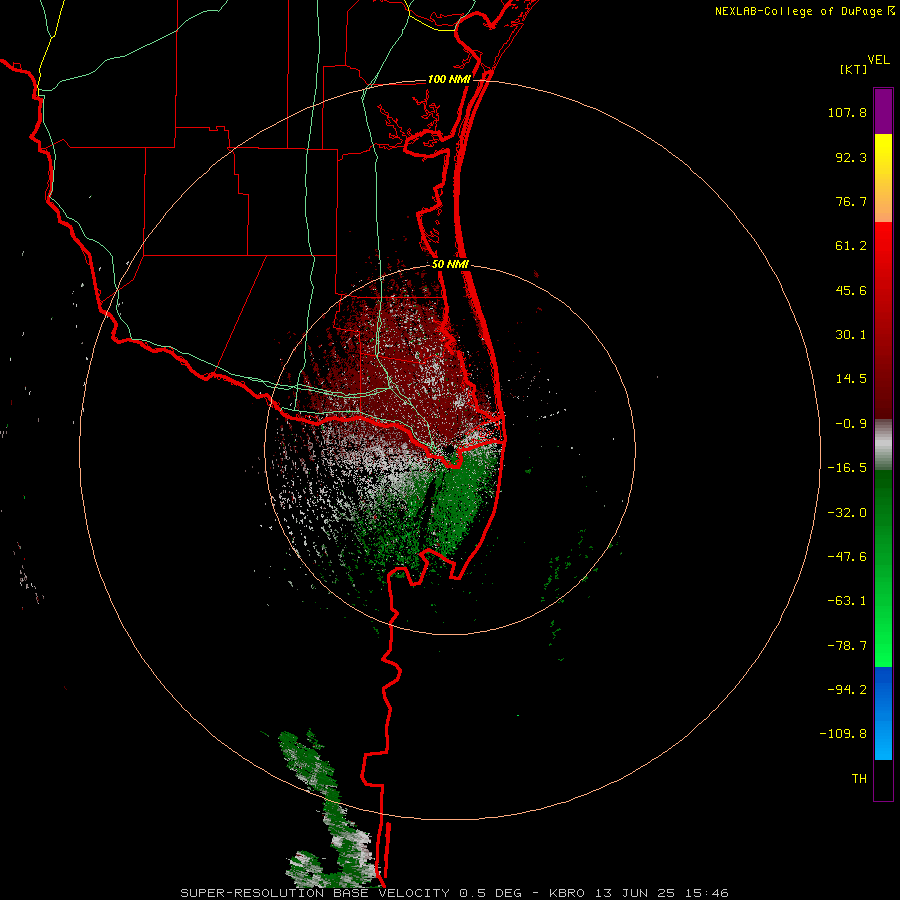Image resolution: width=900 pixels, height=900 pixels.
Task: Click the 92.3 velocity scale value
Action: point(851,157)
